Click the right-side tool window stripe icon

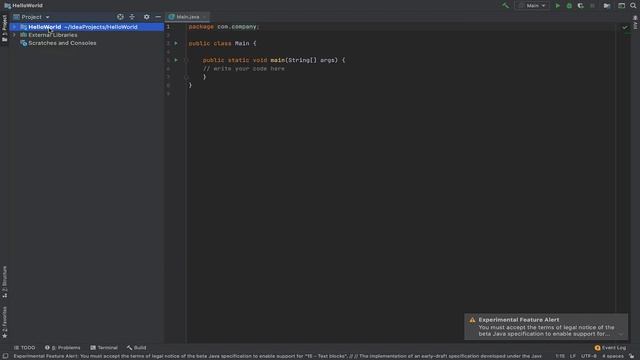pos(635,22)
